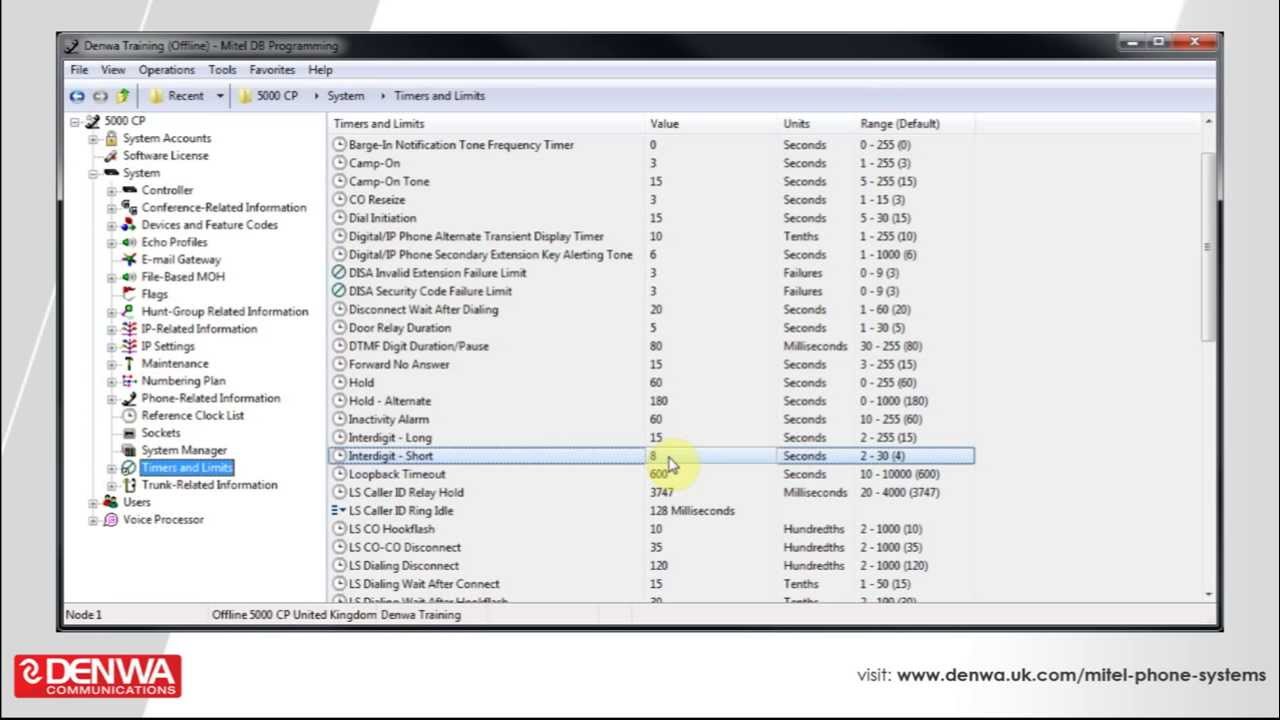This screenshot has width=1280, height=720.
Task: Open the File menu
Action: 79,70
